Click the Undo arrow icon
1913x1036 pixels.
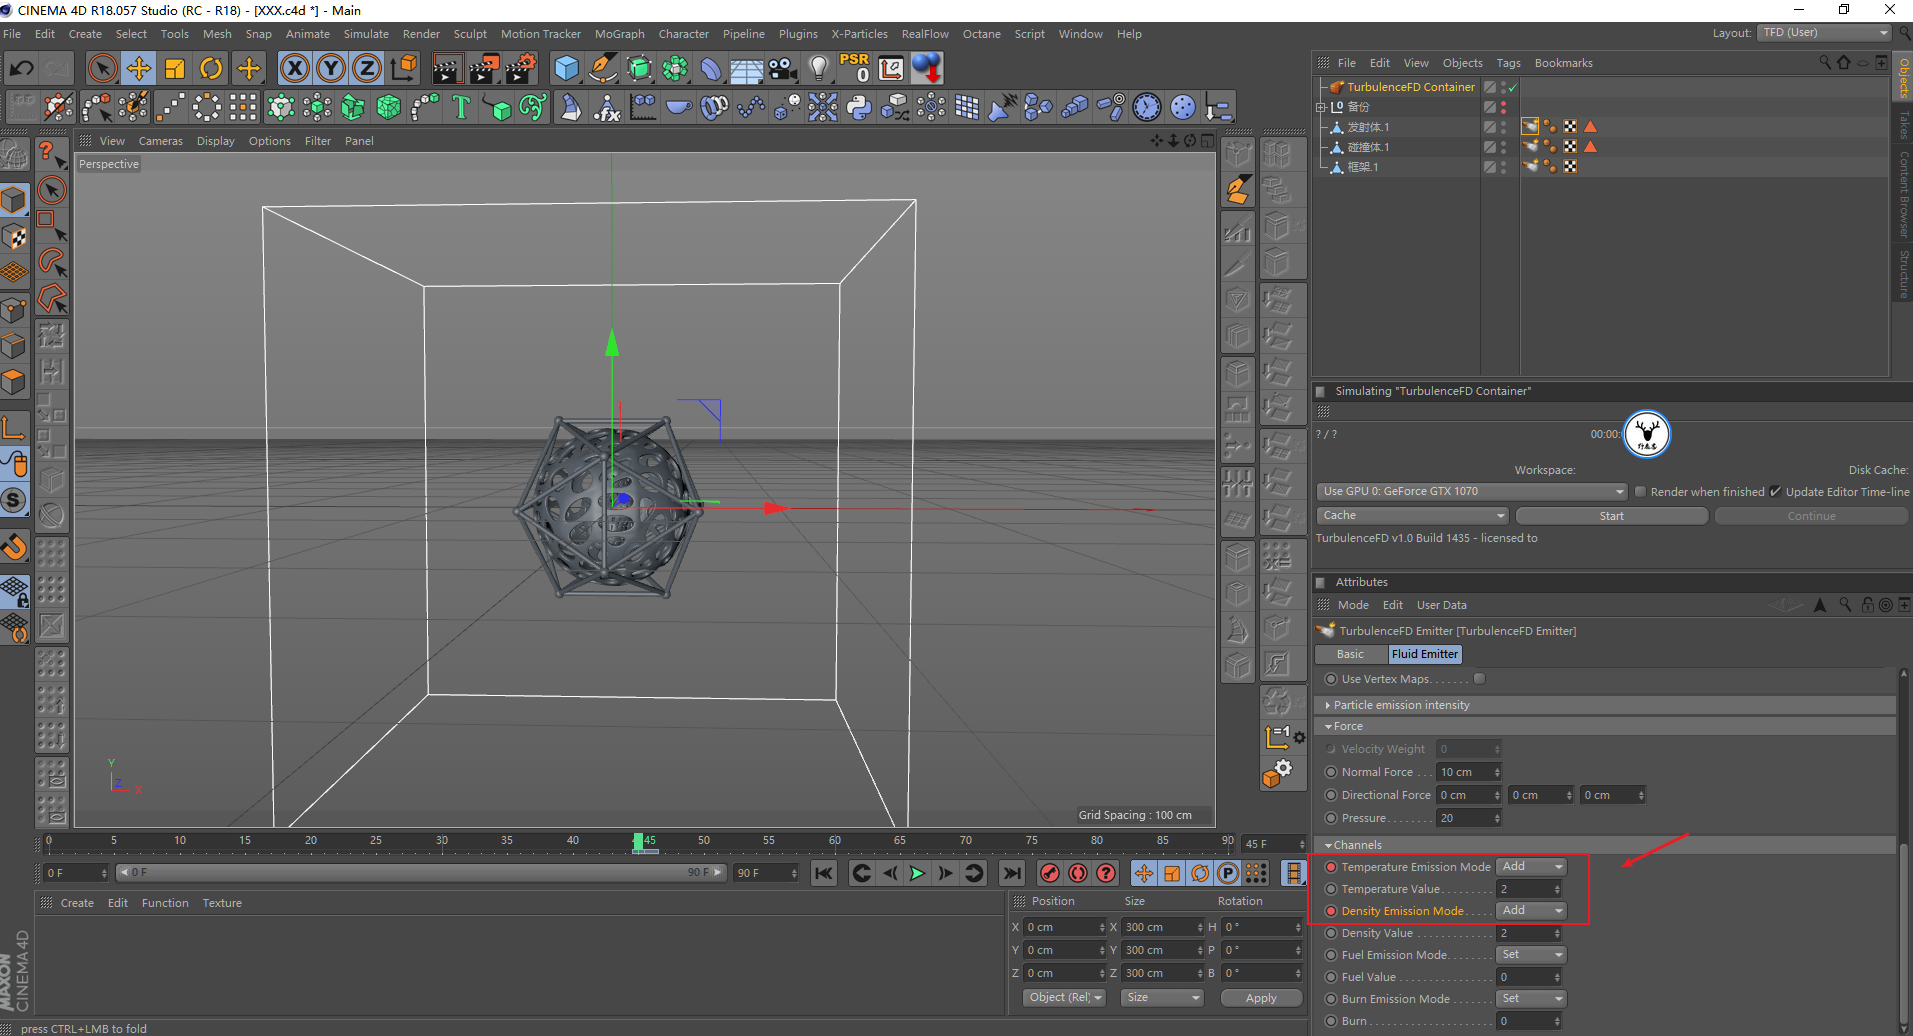click(x=21, y=68)
